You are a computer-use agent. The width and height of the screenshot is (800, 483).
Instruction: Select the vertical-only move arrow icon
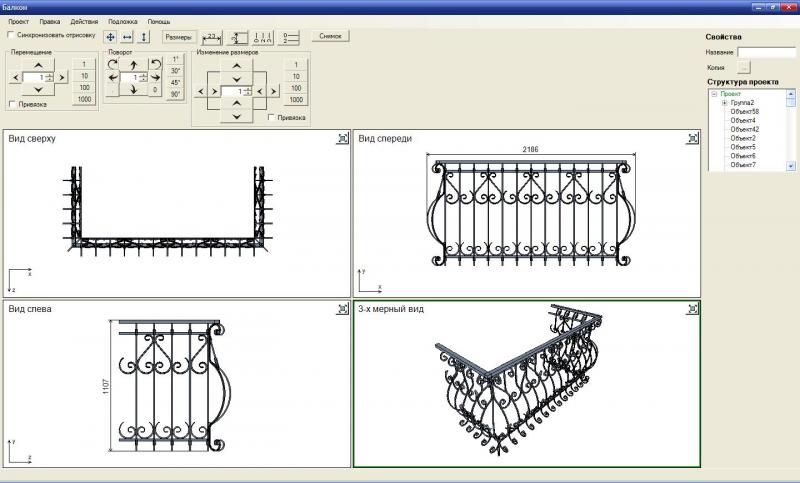(x=143, y=37)
